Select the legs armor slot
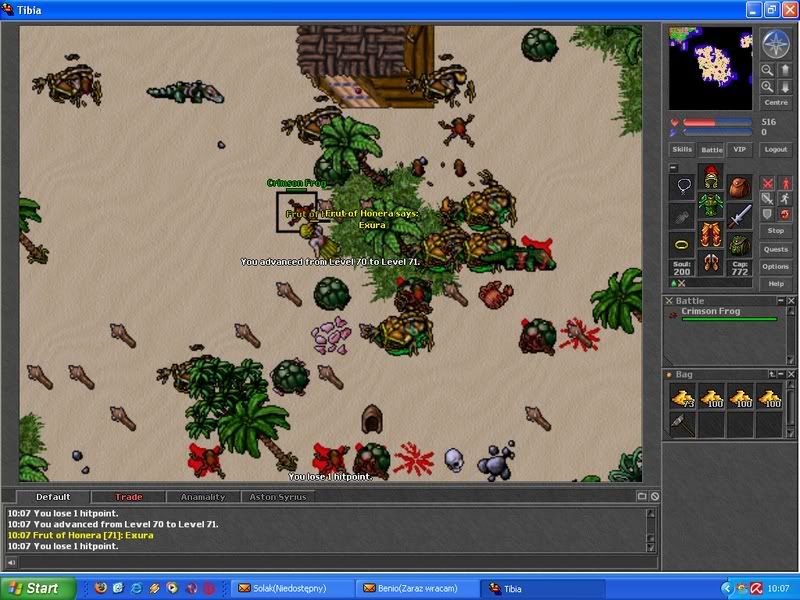Screen dimensions: 800x600 [x=711, y=234]
